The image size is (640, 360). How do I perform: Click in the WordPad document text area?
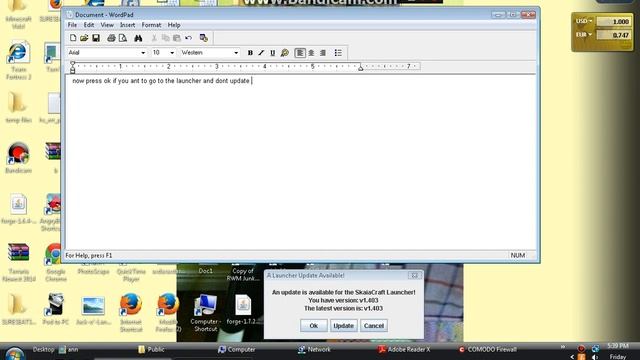point(301,163)
